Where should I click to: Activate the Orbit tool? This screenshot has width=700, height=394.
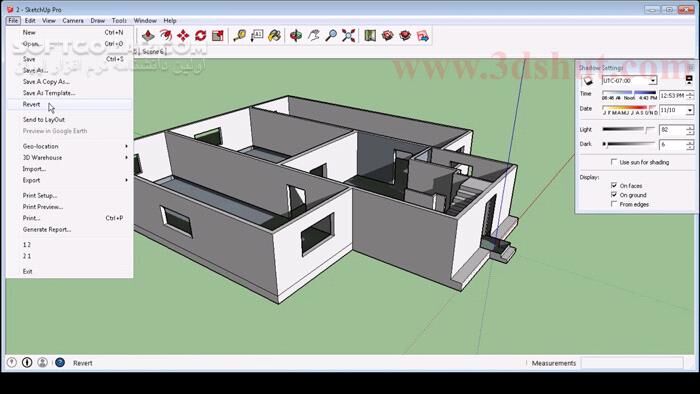point(296,36)
